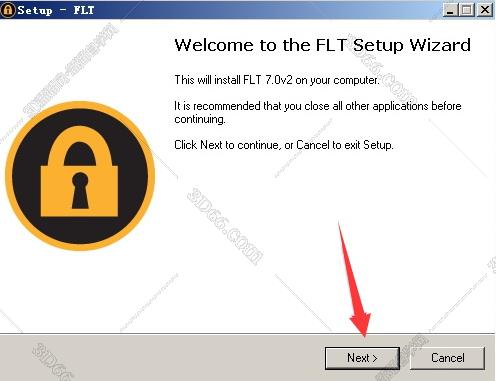Click the 'Setup - FLT' title bar text
This screenshot has height=381, width=496.
click(x=56, y=10)
